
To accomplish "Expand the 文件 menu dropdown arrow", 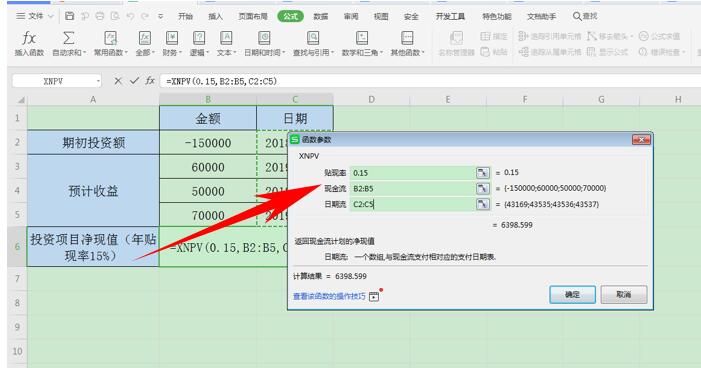I will (x=51, y=17).
